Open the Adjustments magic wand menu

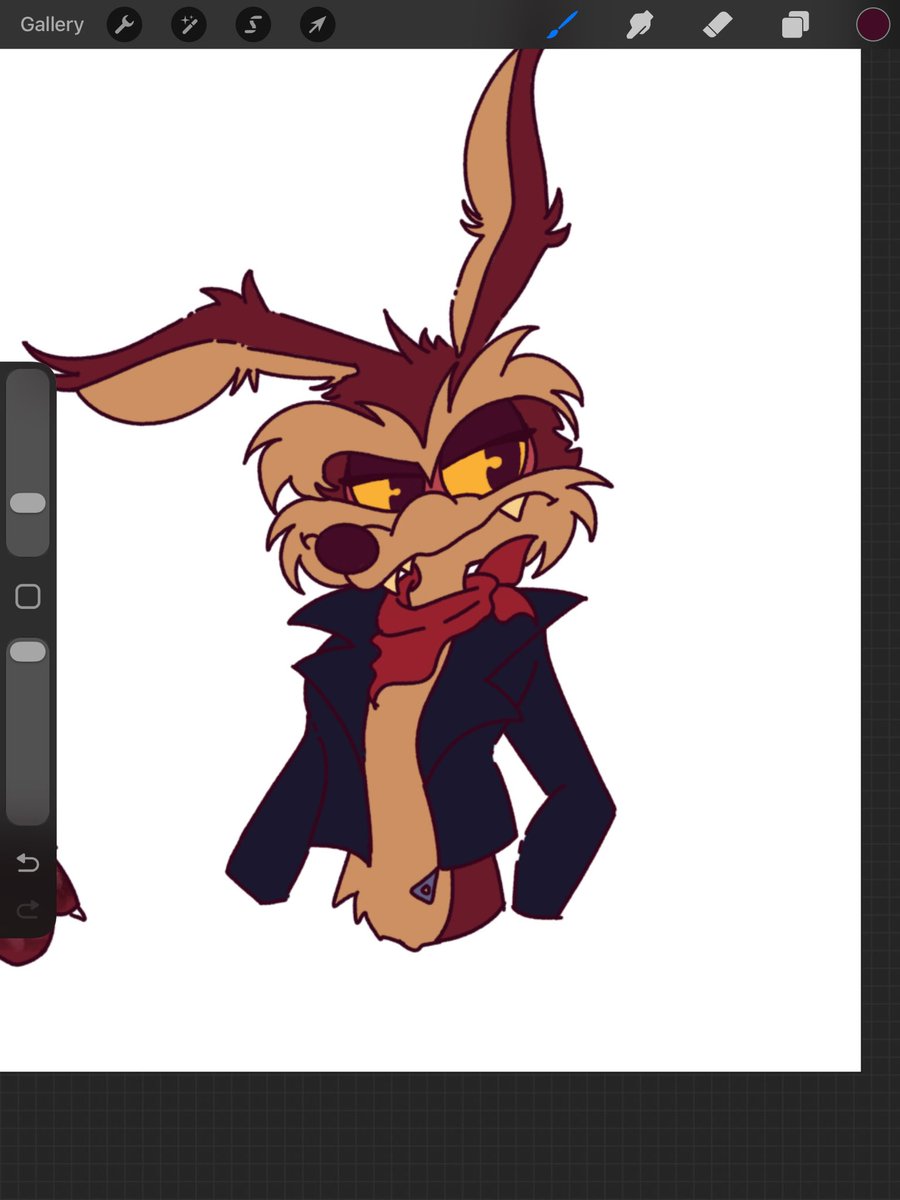pos(189,24)
